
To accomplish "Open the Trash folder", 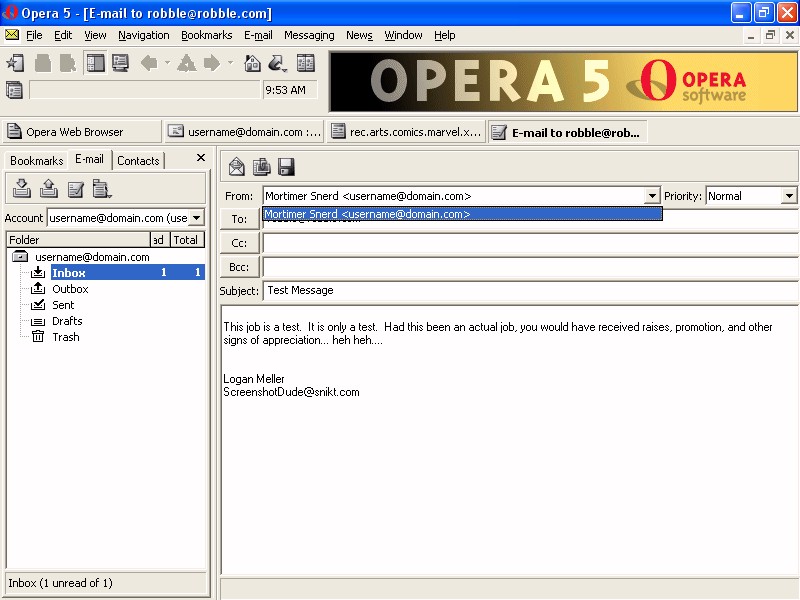I will [x=66, y=337].
